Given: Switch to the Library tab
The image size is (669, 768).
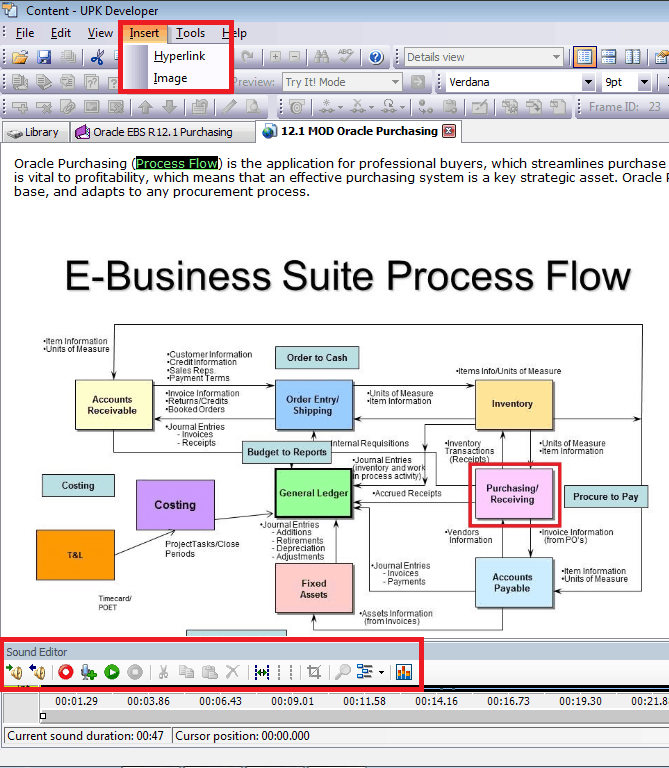Looking at the screenshot, I should point(34,132).
